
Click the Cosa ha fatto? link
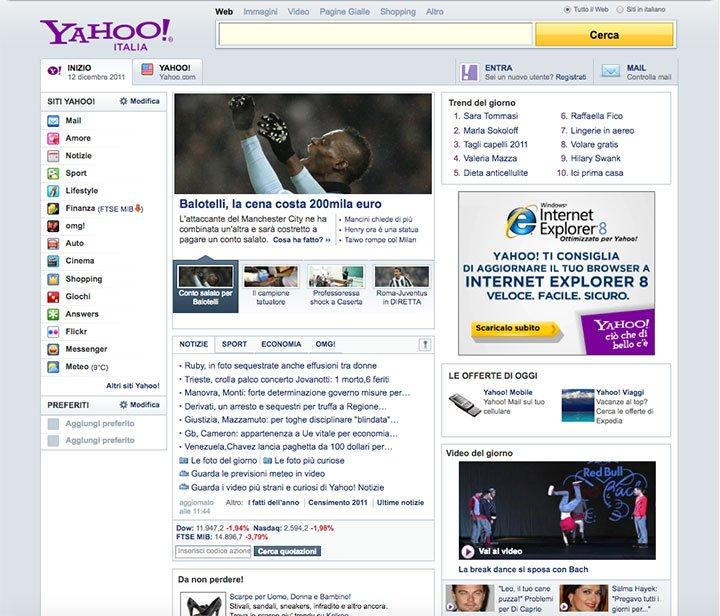[x=301, y=240]
